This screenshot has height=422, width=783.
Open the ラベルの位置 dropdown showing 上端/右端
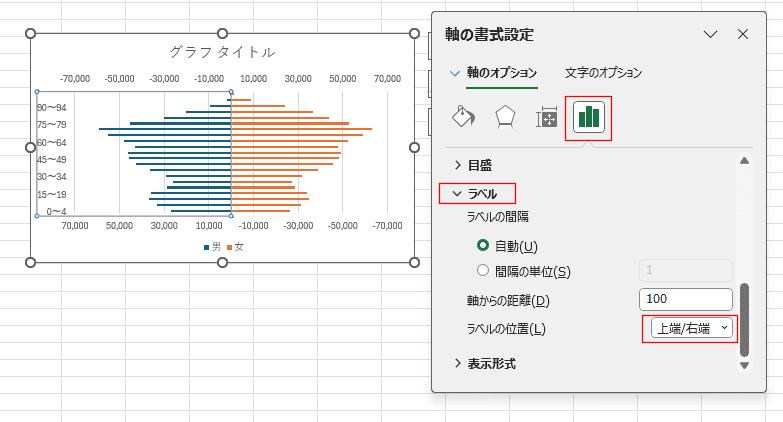point(689,328)
